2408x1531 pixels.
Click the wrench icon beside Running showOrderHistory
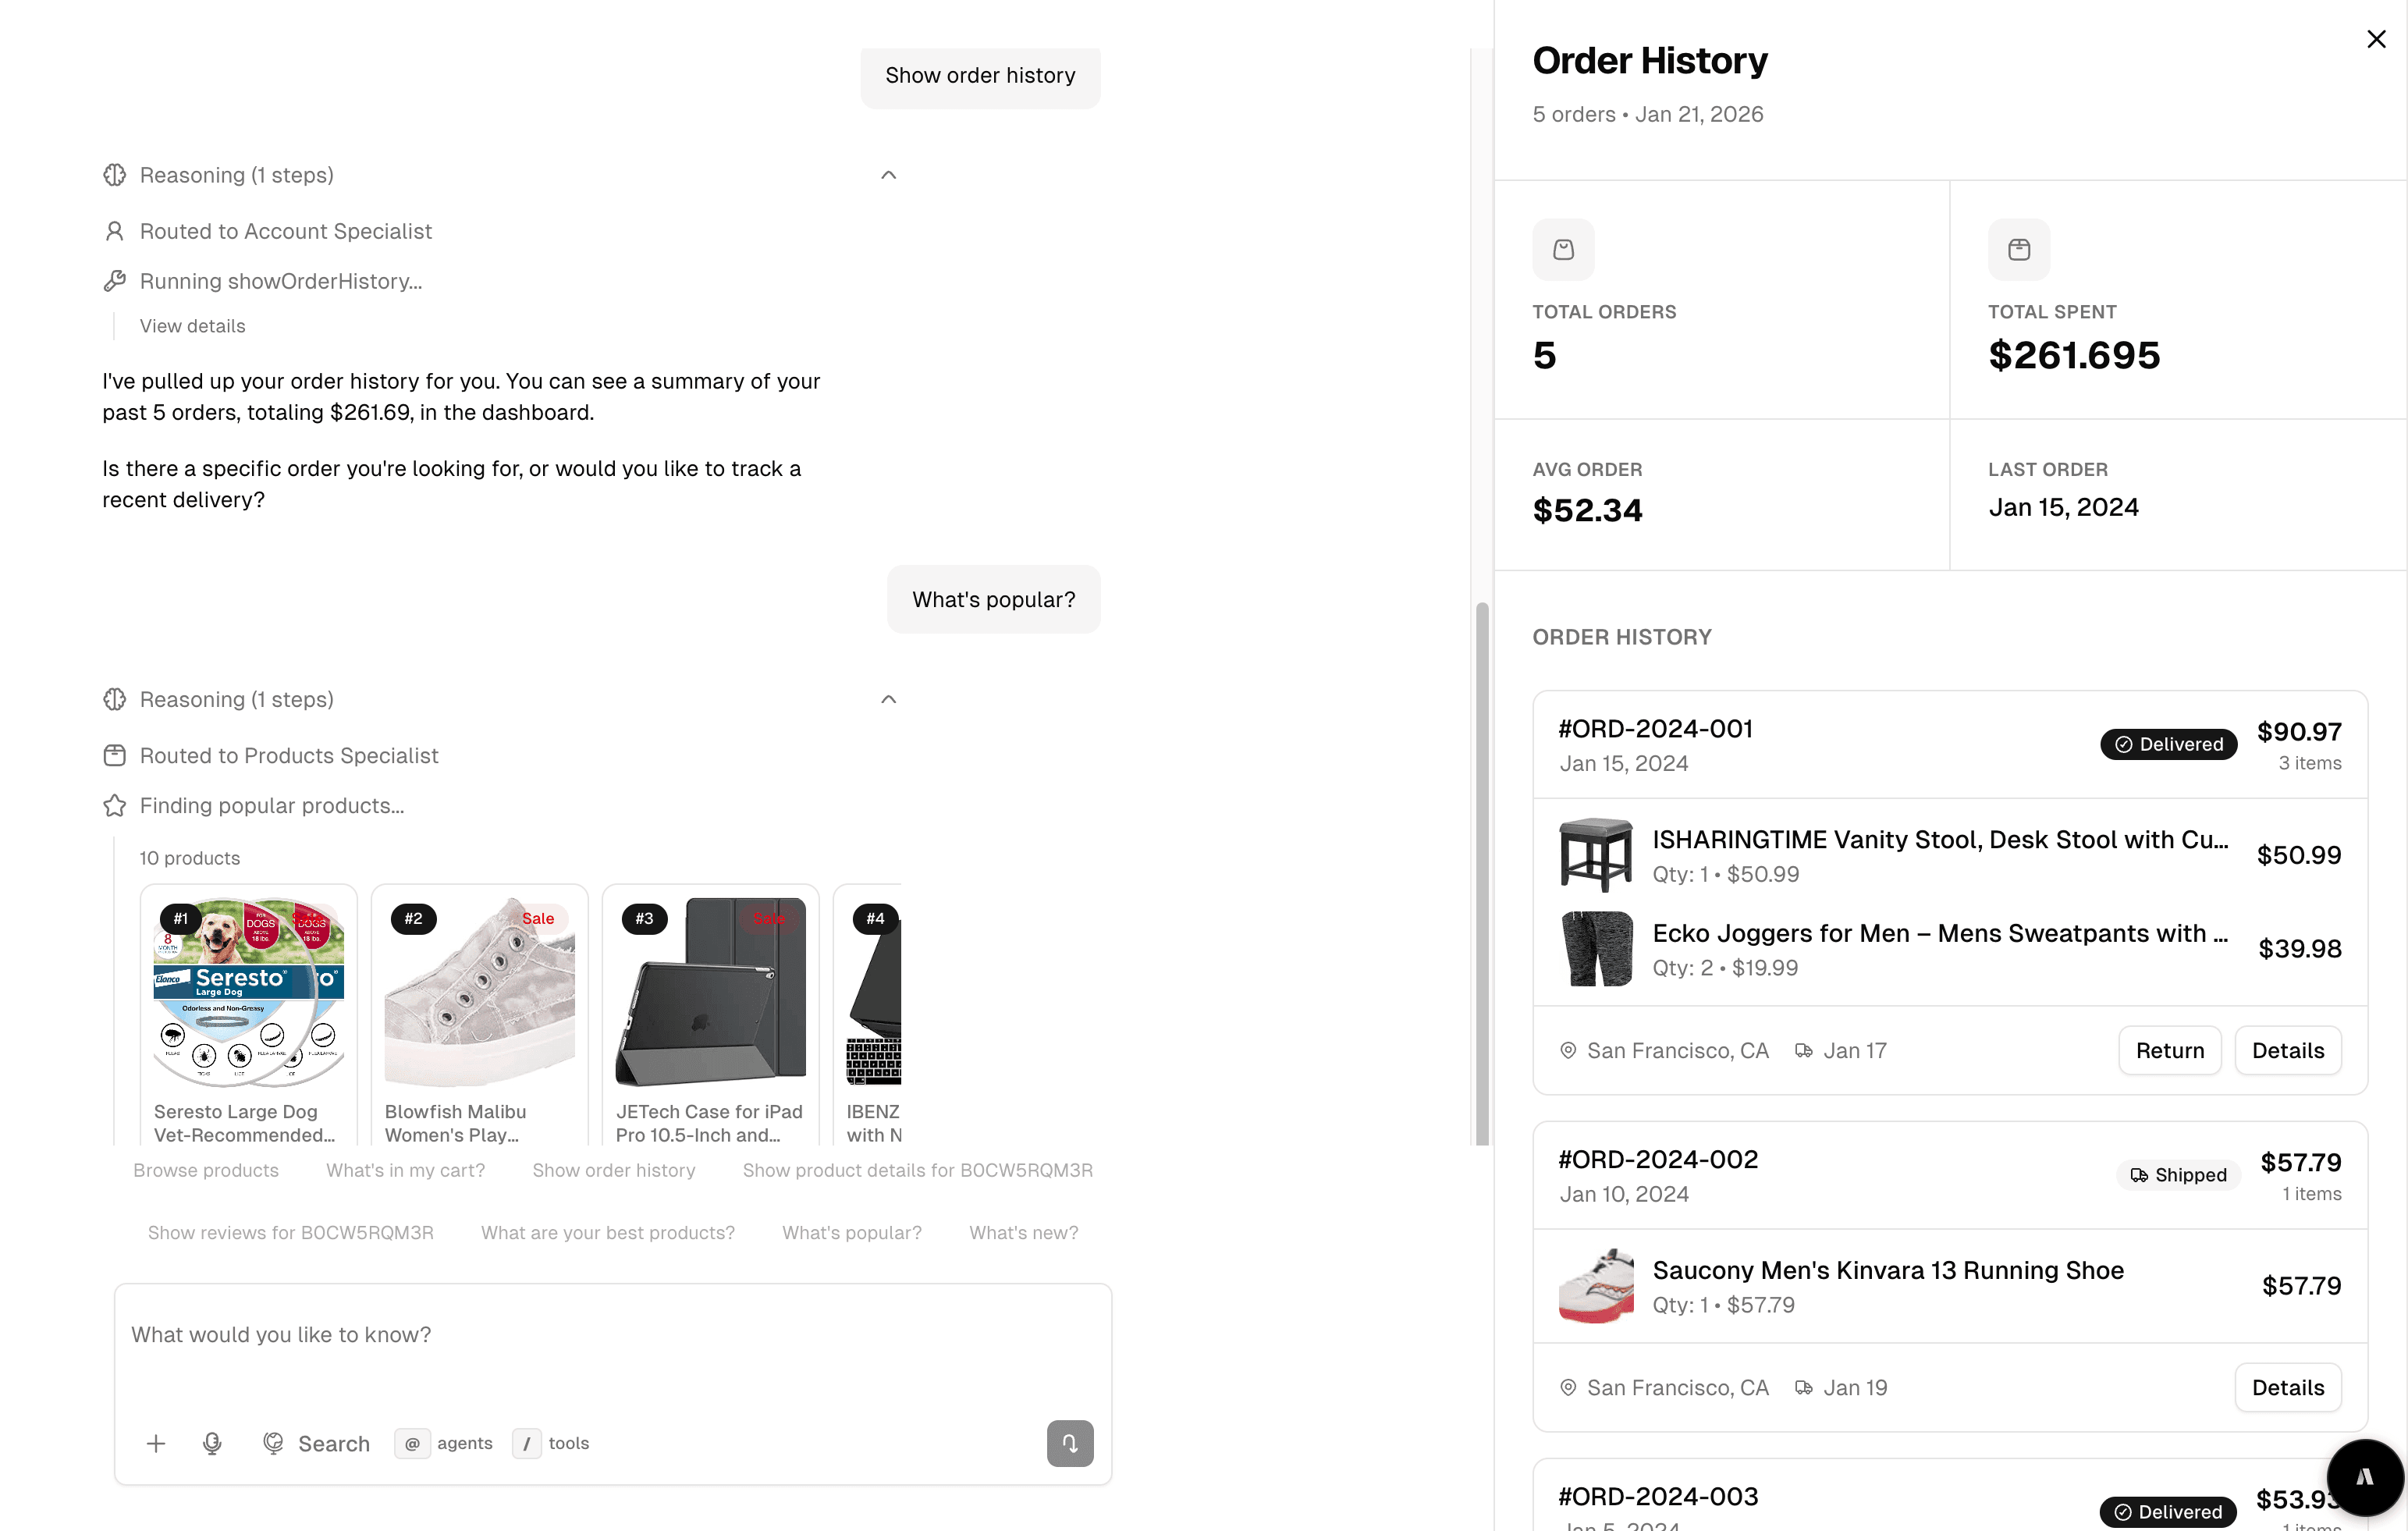[x=114, y=281]
